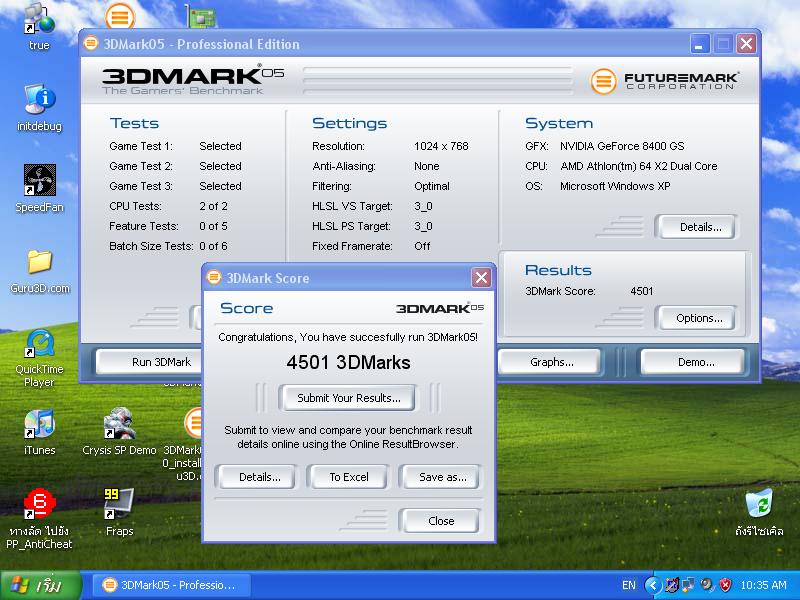Click the Feature Tests 0 of 5 value

213,226
